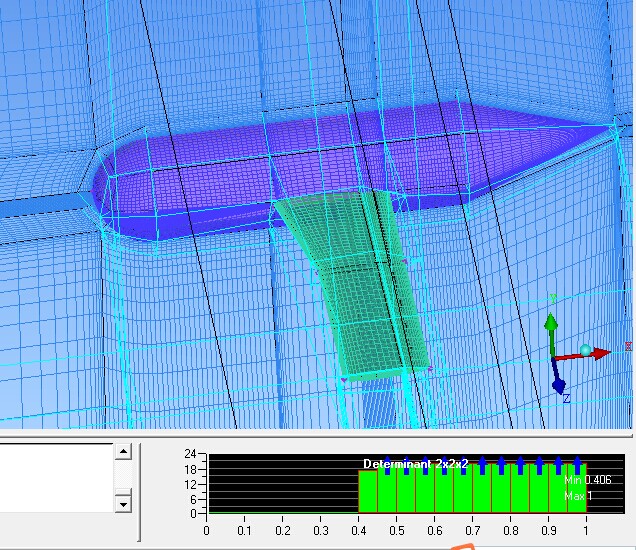Click the blue Z axis arrow on triad
Viewport: 636px width, 550px height.
559,384
